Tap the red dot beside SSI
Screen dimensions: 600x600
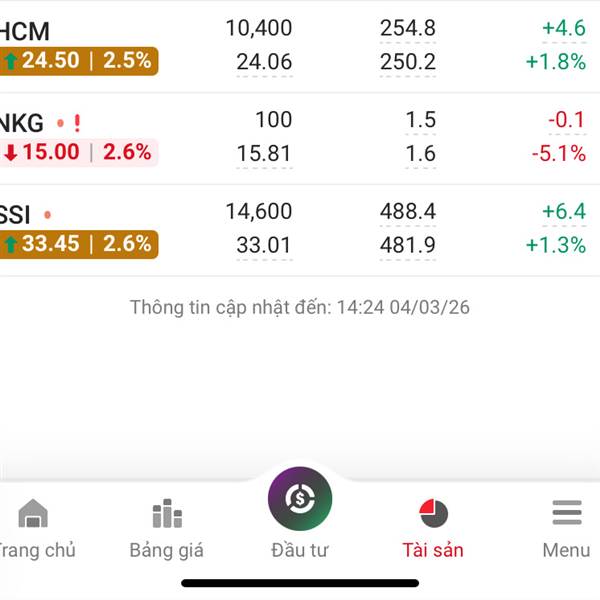pyautogui.click(x=48, y=214)
